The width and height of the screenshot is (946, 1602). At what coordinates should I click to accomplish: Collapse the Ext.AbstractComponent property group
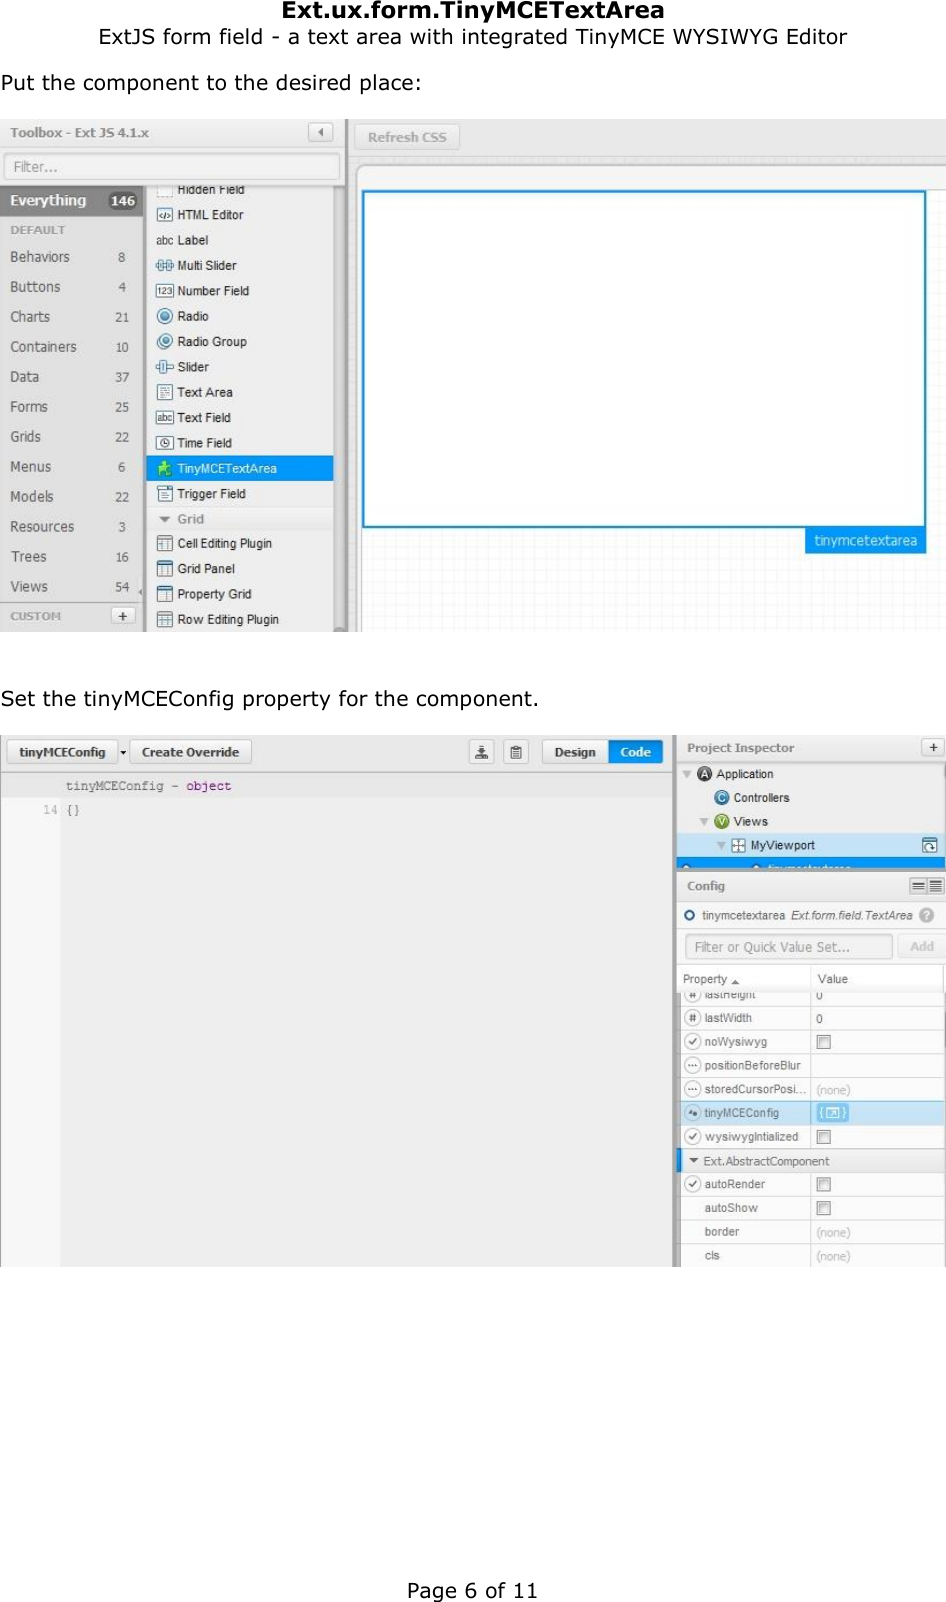(x=694, y=1161)
